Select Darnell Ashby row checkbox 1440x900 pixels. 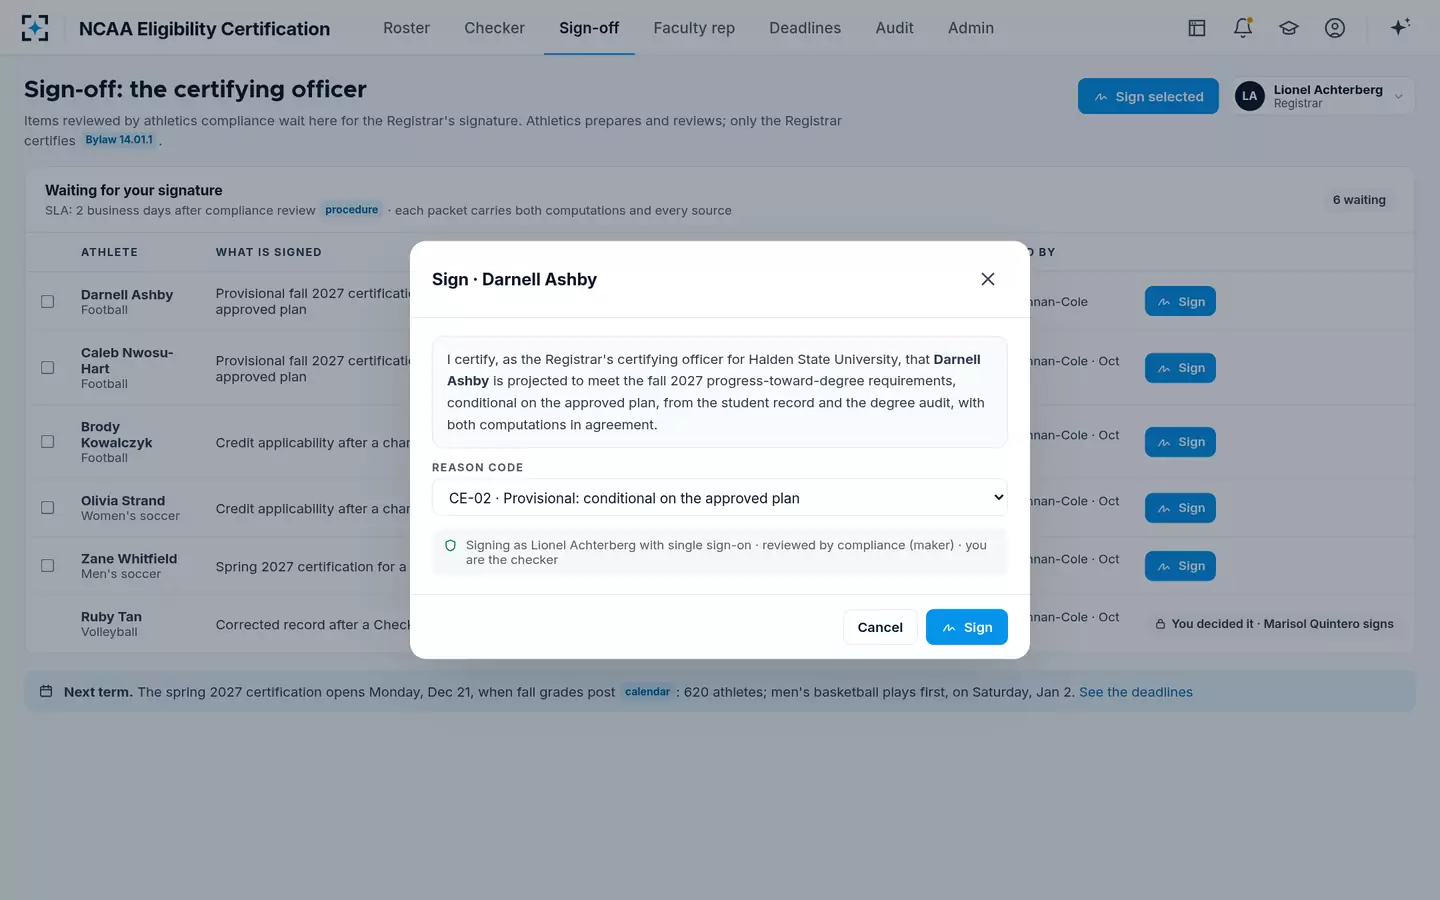point(47,301)
